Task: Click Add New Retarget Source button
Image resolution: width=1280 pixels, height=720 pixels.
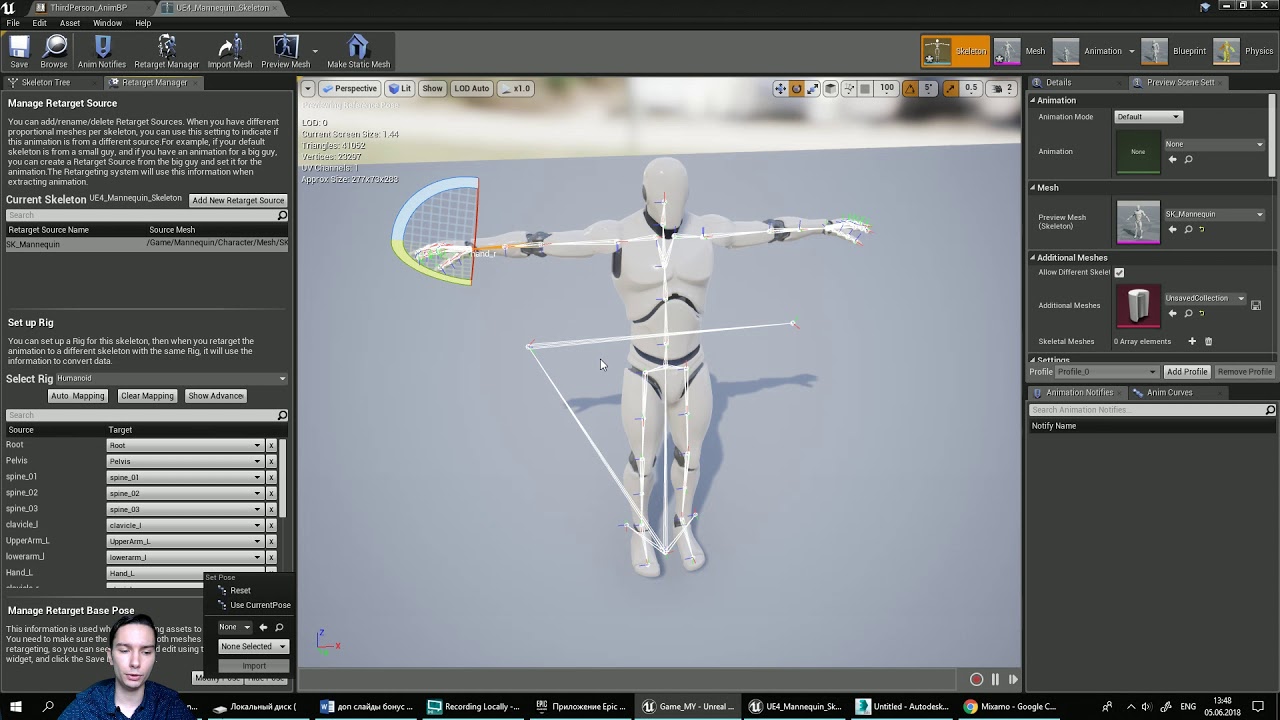Action: click(x=238, y=200)
